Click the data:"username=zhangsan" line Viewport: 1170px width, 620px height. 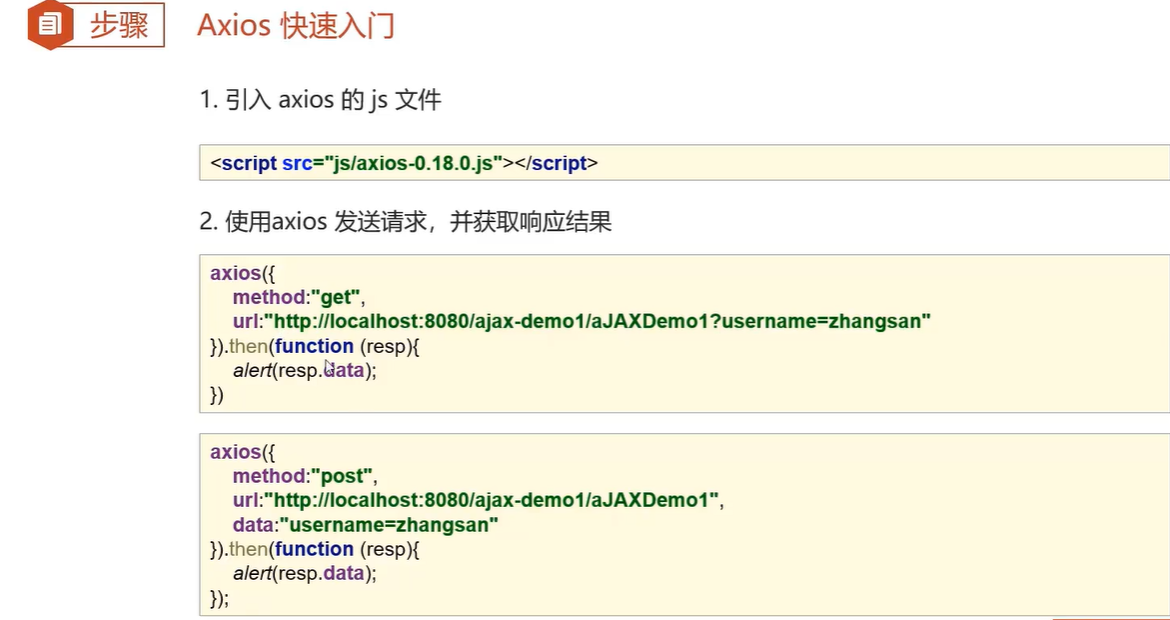pyautogui.click(x=365, y=525)
